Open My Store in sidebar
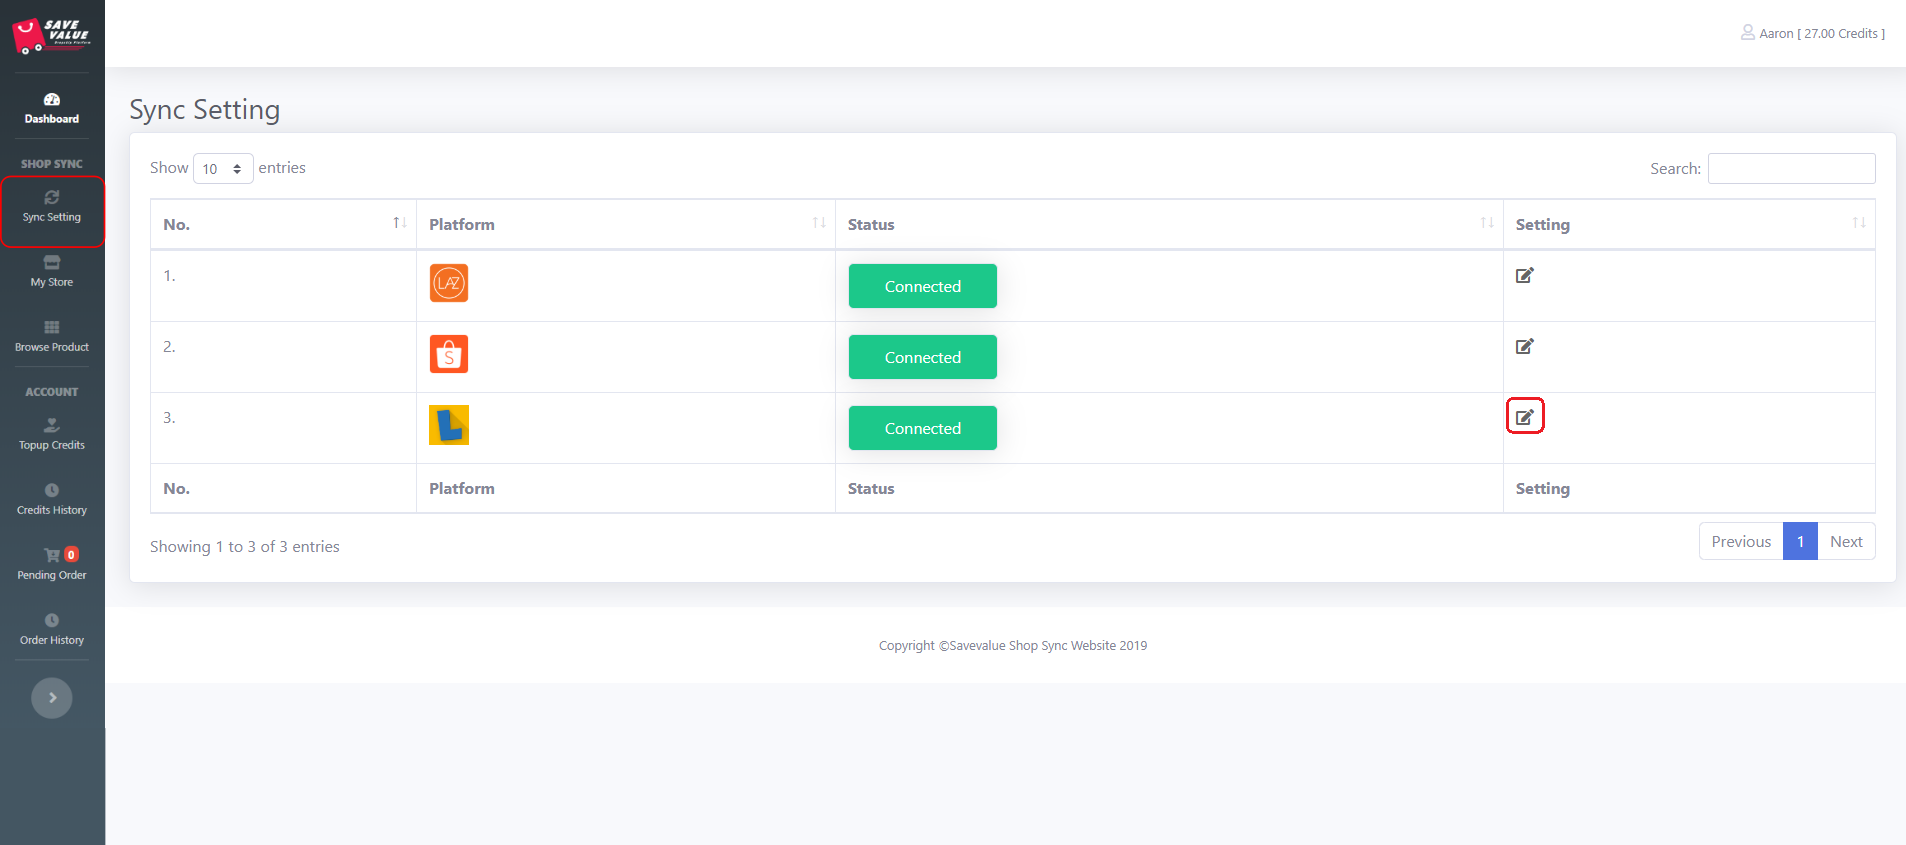This screenshot has width=1906, height=845. (x=52, y=271)
